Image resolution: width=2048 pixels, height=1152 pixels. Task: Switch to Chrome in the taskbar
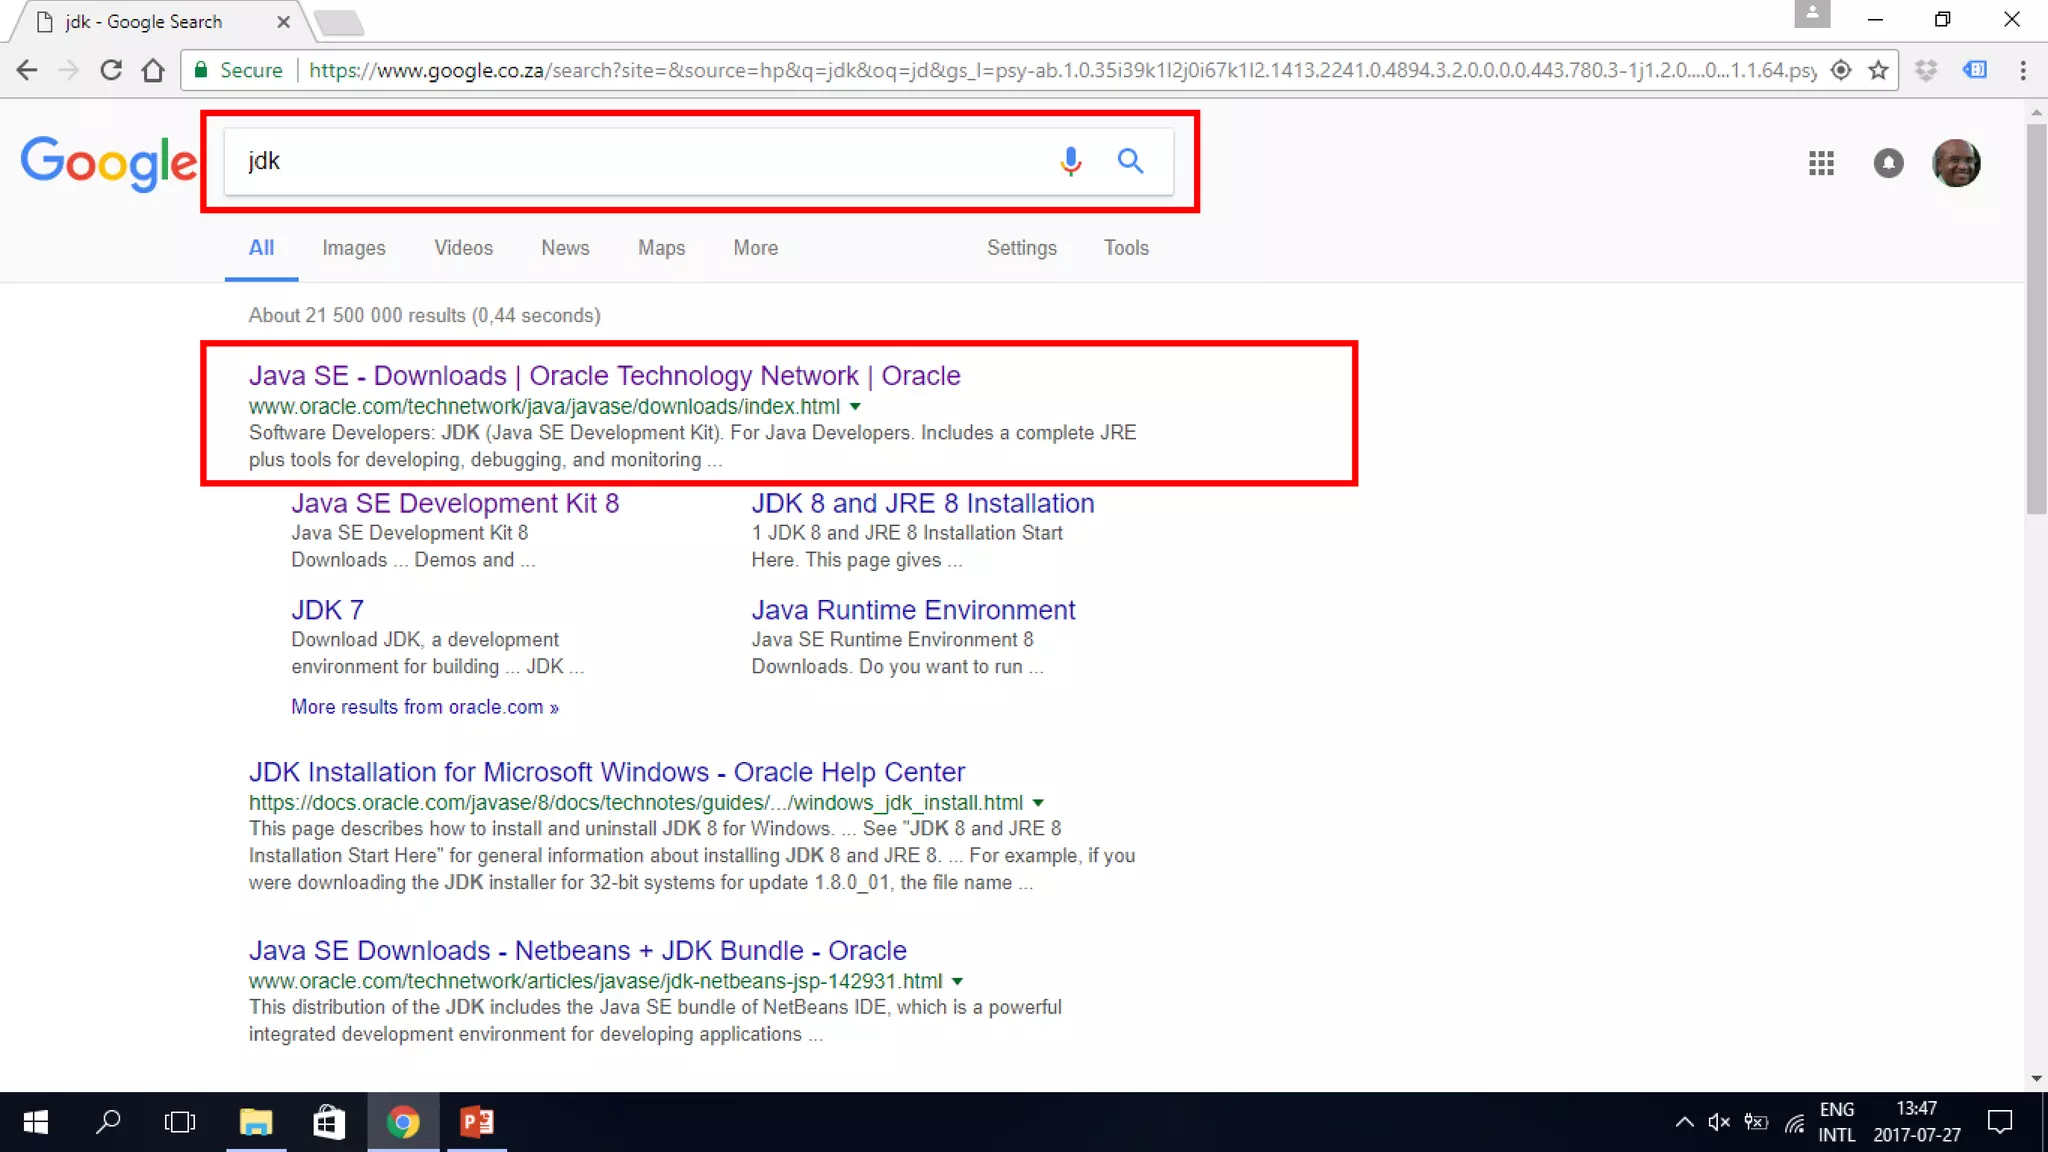[x=403, y=1122]
